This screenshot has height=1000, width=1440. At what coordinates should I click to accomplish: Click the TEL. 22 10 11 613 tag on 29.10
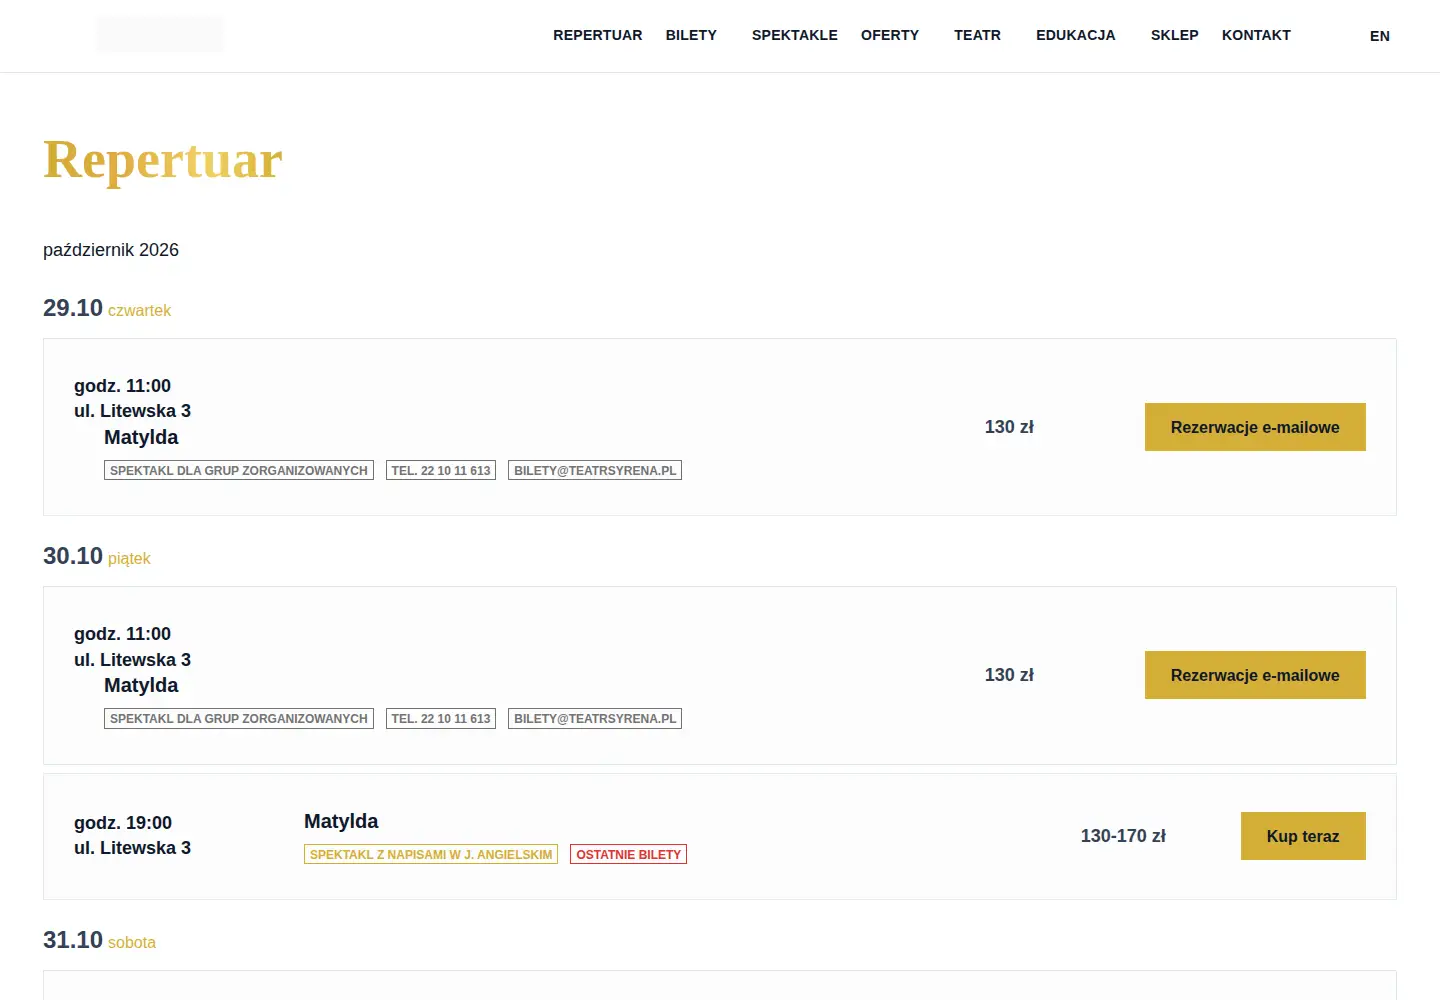pos(441,470)
